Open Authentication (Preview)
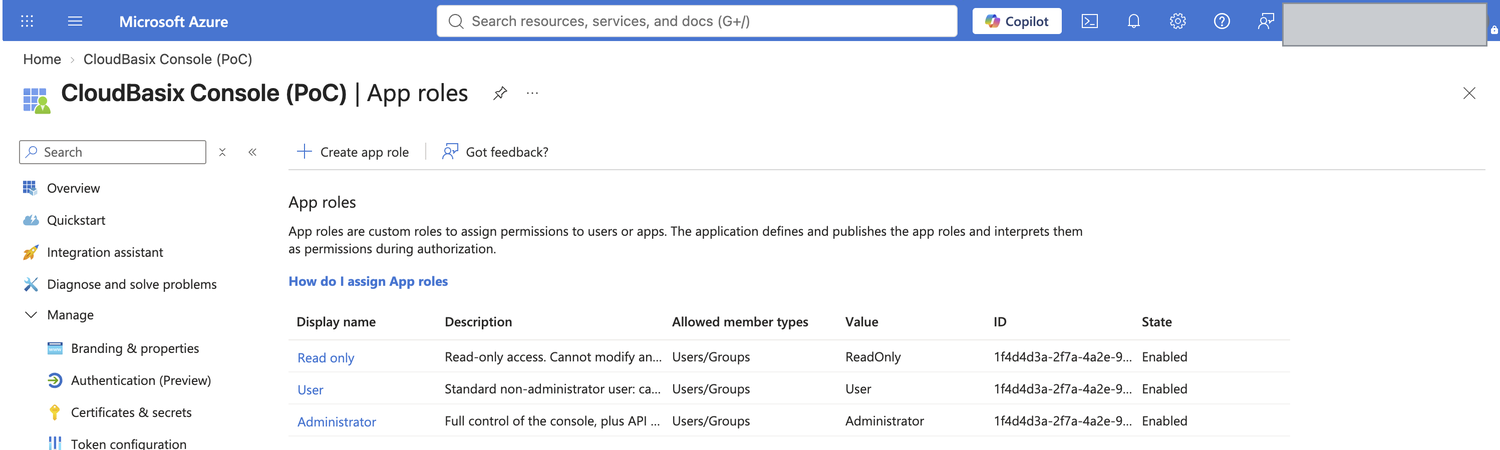The width and height of the screenshot is (1500, 450). click(141, 380)
